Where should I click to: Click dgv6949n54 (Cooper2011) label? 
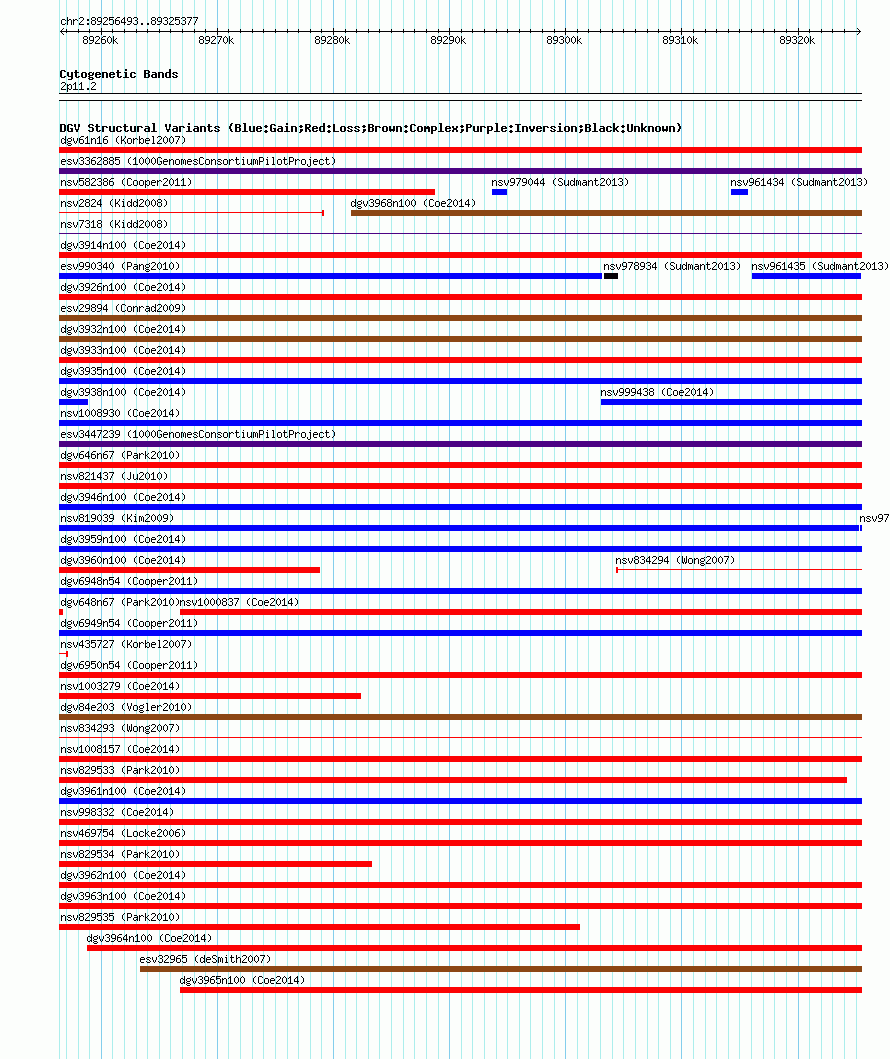(x=129, y=622)
